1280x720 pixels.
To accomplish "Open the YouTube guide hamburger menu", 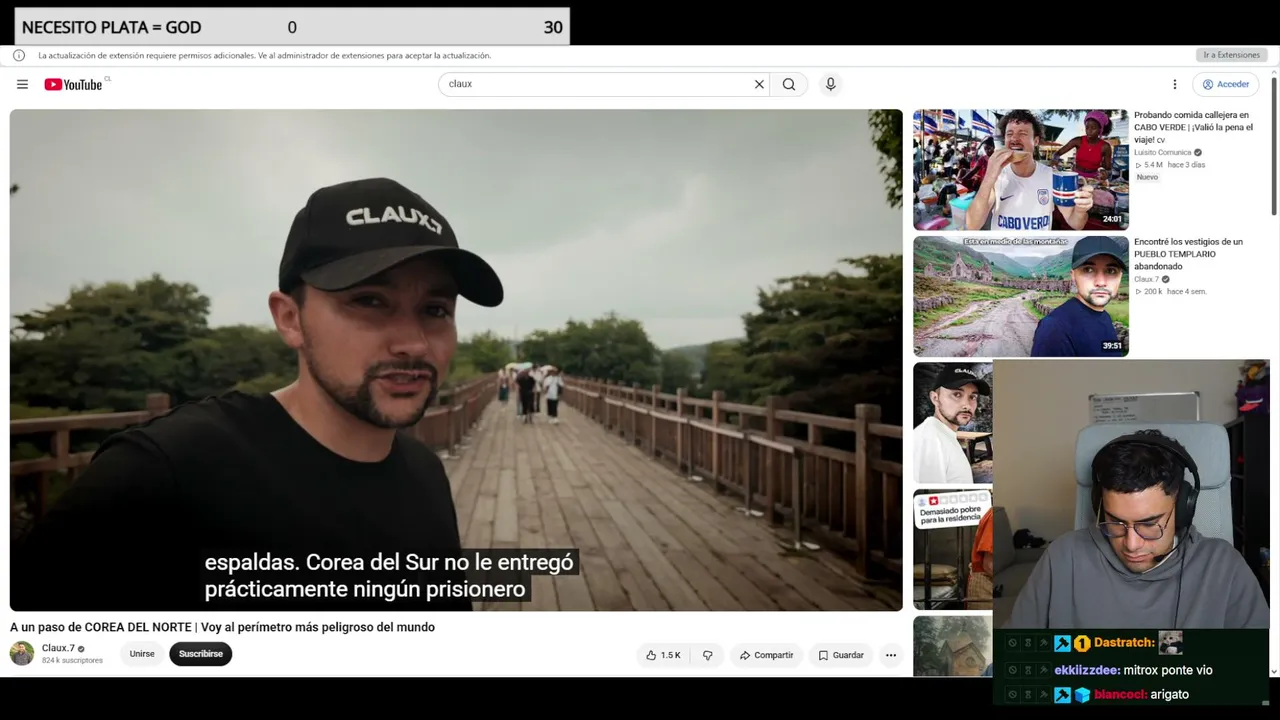I will (22, 85).
